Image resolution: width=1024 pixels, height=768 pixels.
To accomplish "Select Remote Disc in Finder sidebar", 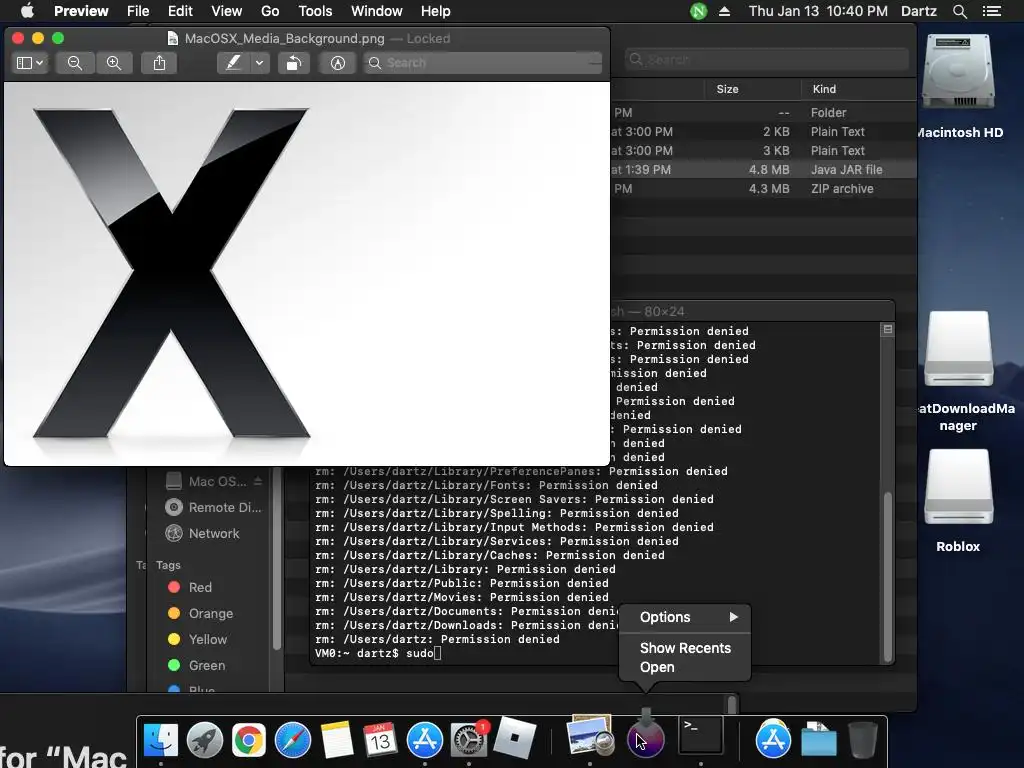I will tap(214, 507).
